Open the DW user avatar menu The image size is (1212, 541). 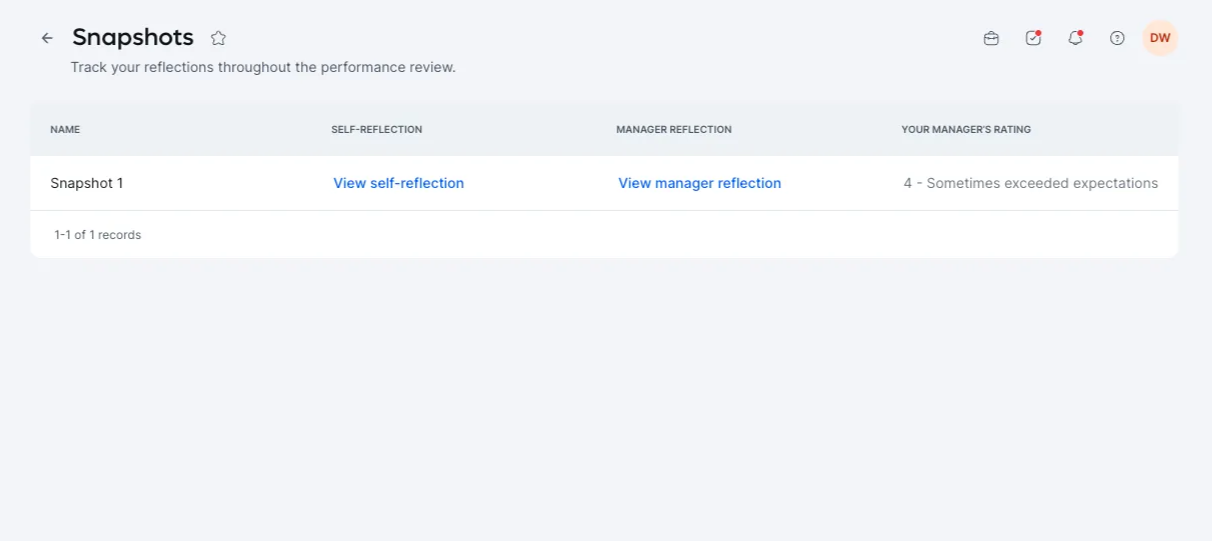[x=1160, y=38]
